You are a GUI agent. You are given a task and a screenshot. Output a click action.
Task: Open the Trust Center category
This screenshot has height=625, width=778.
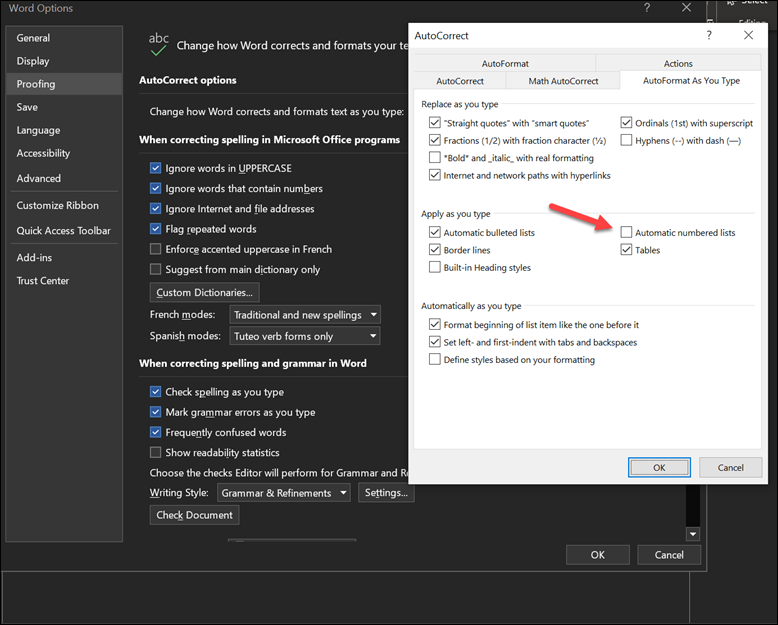click(x=43, y=281)
